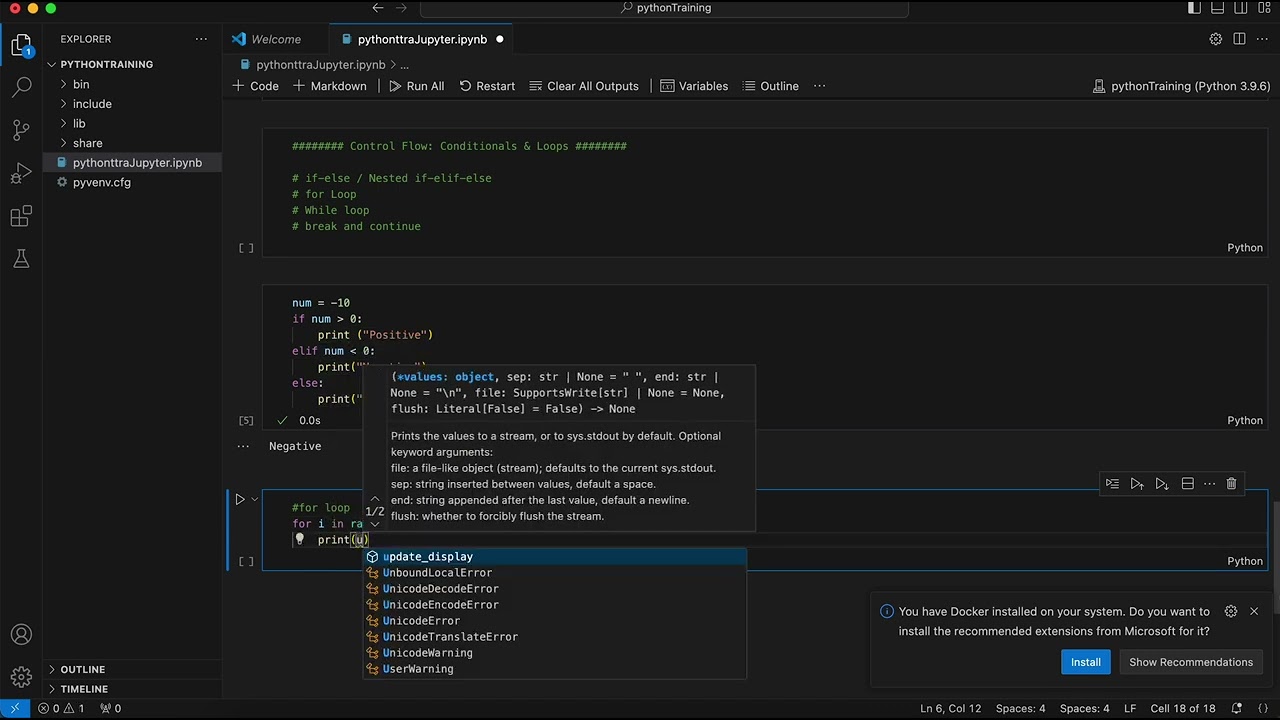Dismiss the Docker notification

pos(1254,611)
